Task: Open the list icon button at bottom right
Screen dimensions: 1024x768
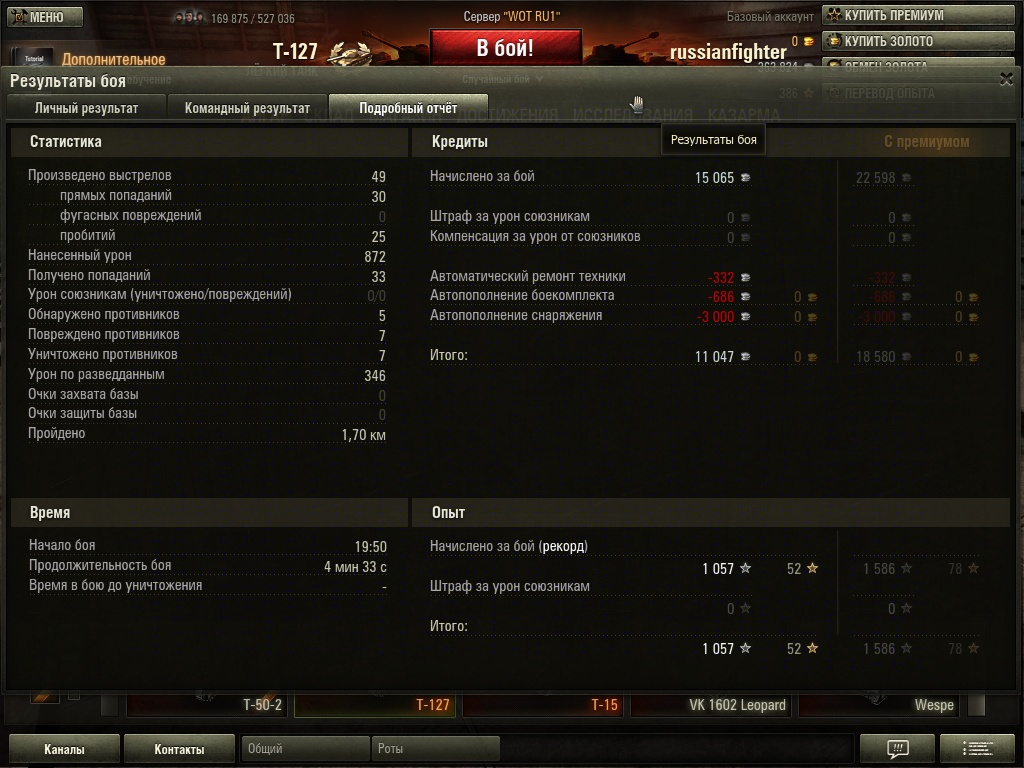Action: pyautogui.click(x=977, y=748)
